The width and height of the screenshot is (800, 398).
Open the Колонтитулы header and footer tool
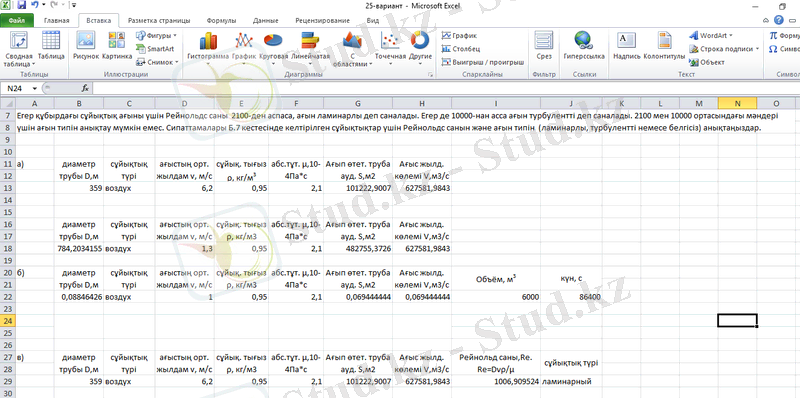tap(664, 46)
